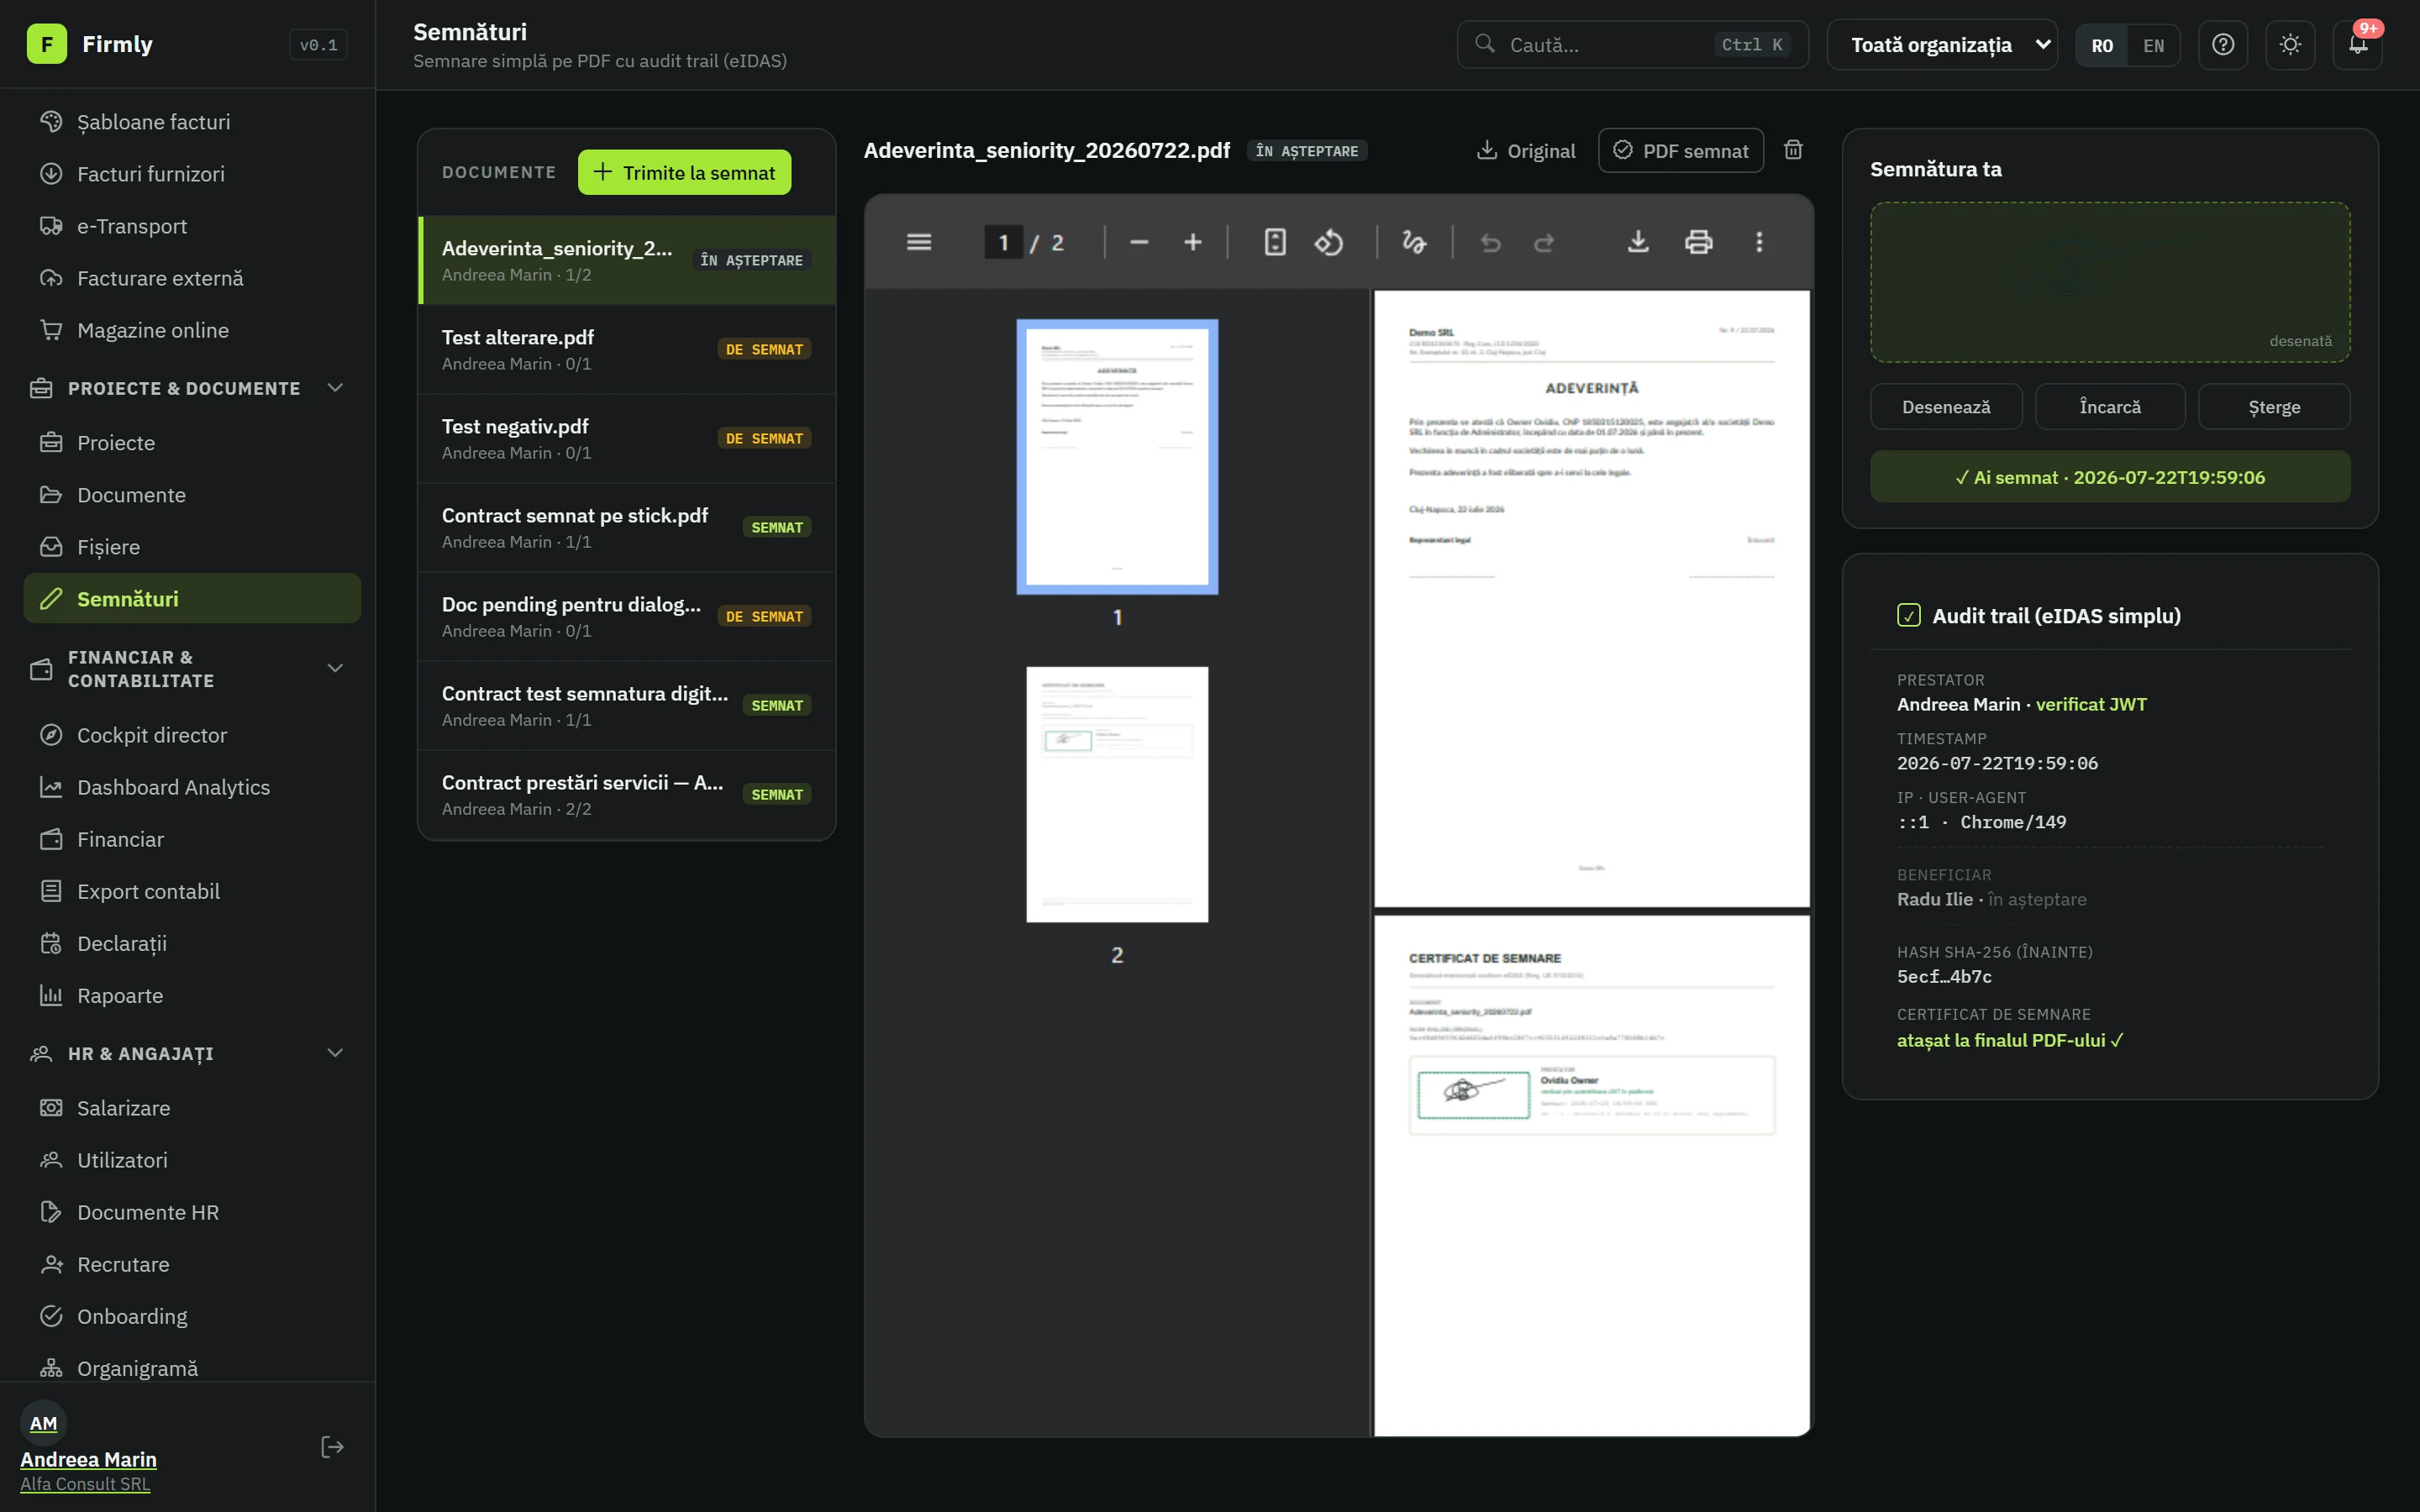Viewport: 2420px width, 1512px height.
Task: Open Cockpit director menu item
Action: pyautogui.click(x=192, y=735)
